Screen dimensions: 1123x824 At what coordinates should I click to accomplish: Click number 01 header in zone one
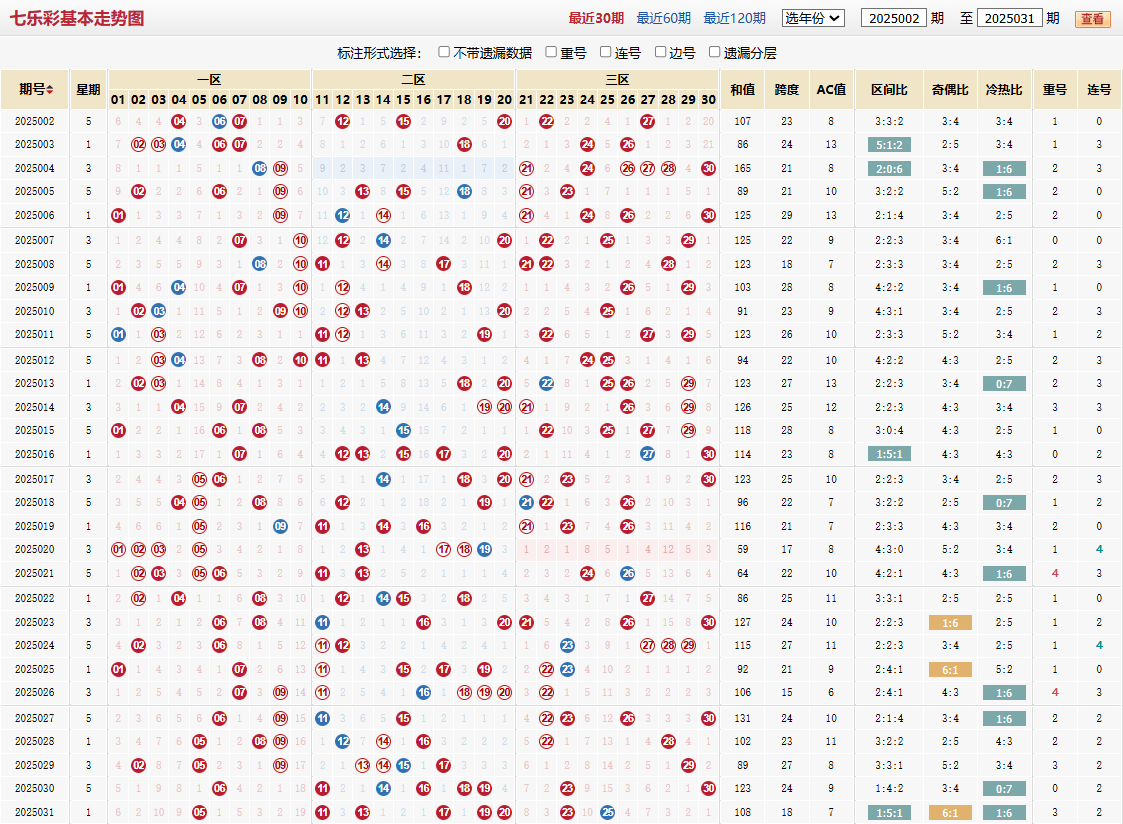coord(118,100)
